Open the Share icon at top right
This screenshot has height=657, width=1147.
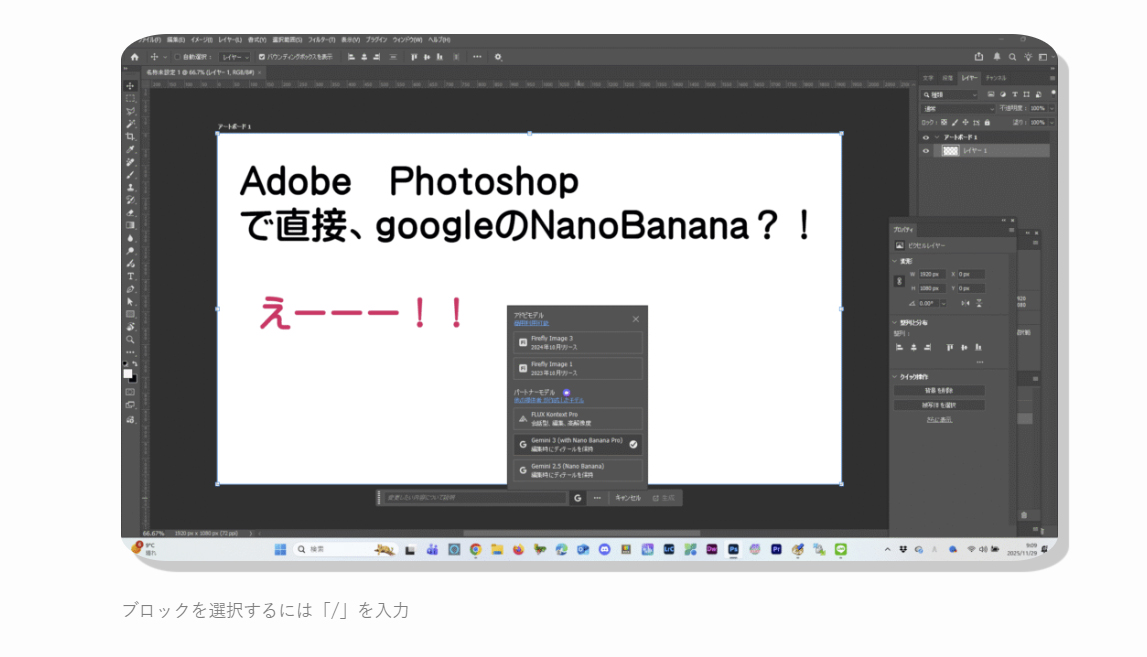pyautogui.click(x=979, y=57)
